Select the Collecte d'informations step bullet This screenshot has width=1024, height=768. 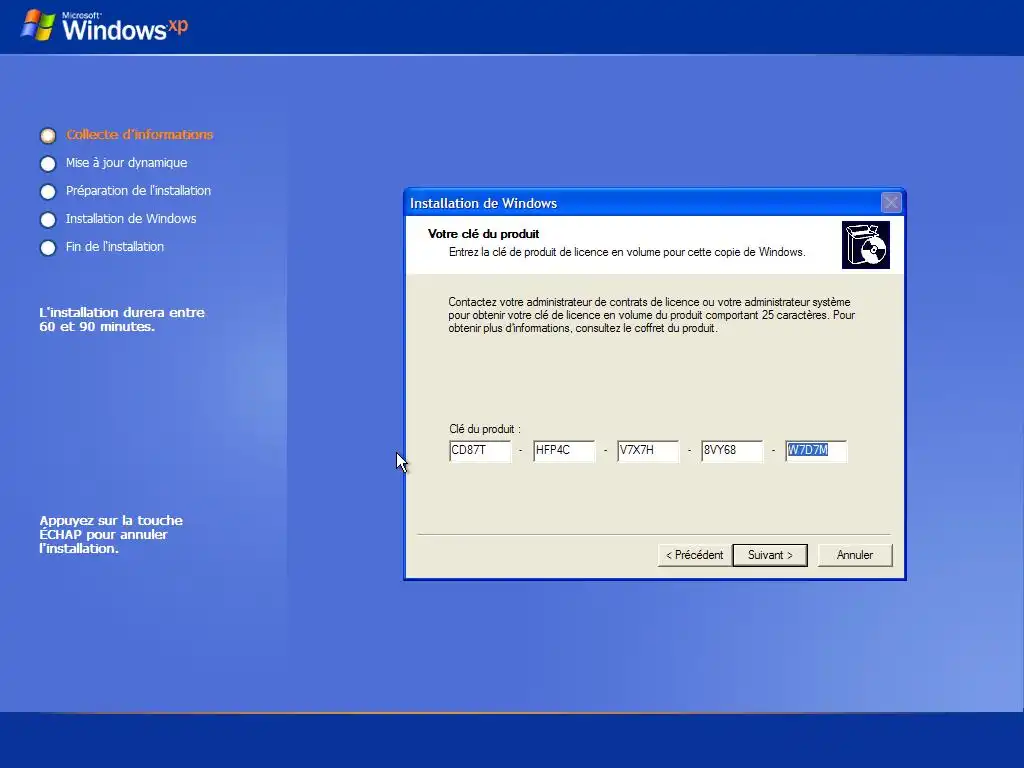[48, 135]
